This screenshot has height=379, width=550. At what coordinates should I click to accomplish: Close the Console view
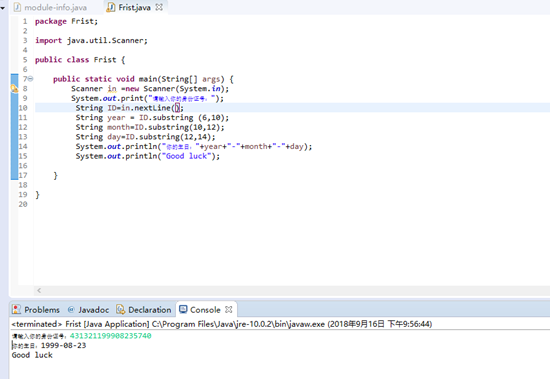click(229, 310)
